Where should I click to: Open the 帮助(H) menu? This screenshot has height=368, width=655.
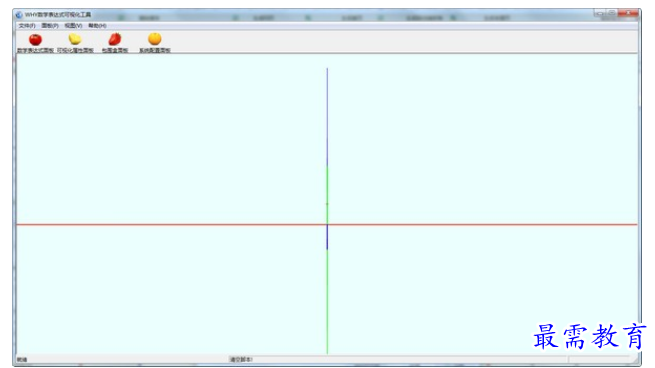coord(97,26)
